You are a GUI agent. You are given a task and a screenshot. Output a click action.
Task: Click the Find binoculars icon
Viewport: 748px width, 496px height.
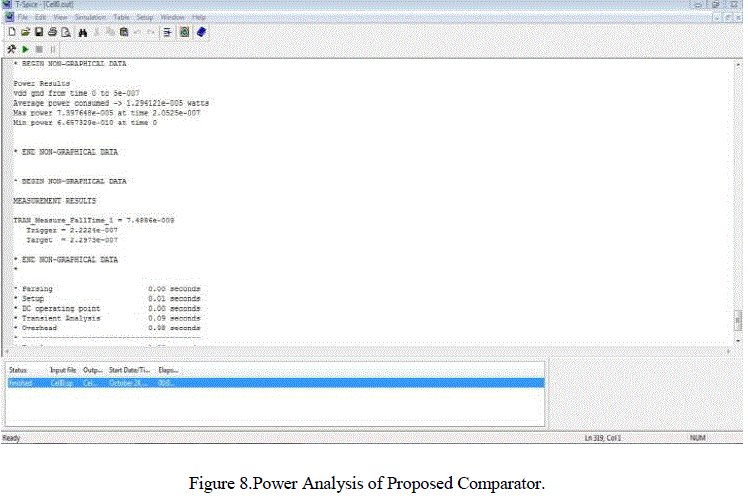click(83, 32)
